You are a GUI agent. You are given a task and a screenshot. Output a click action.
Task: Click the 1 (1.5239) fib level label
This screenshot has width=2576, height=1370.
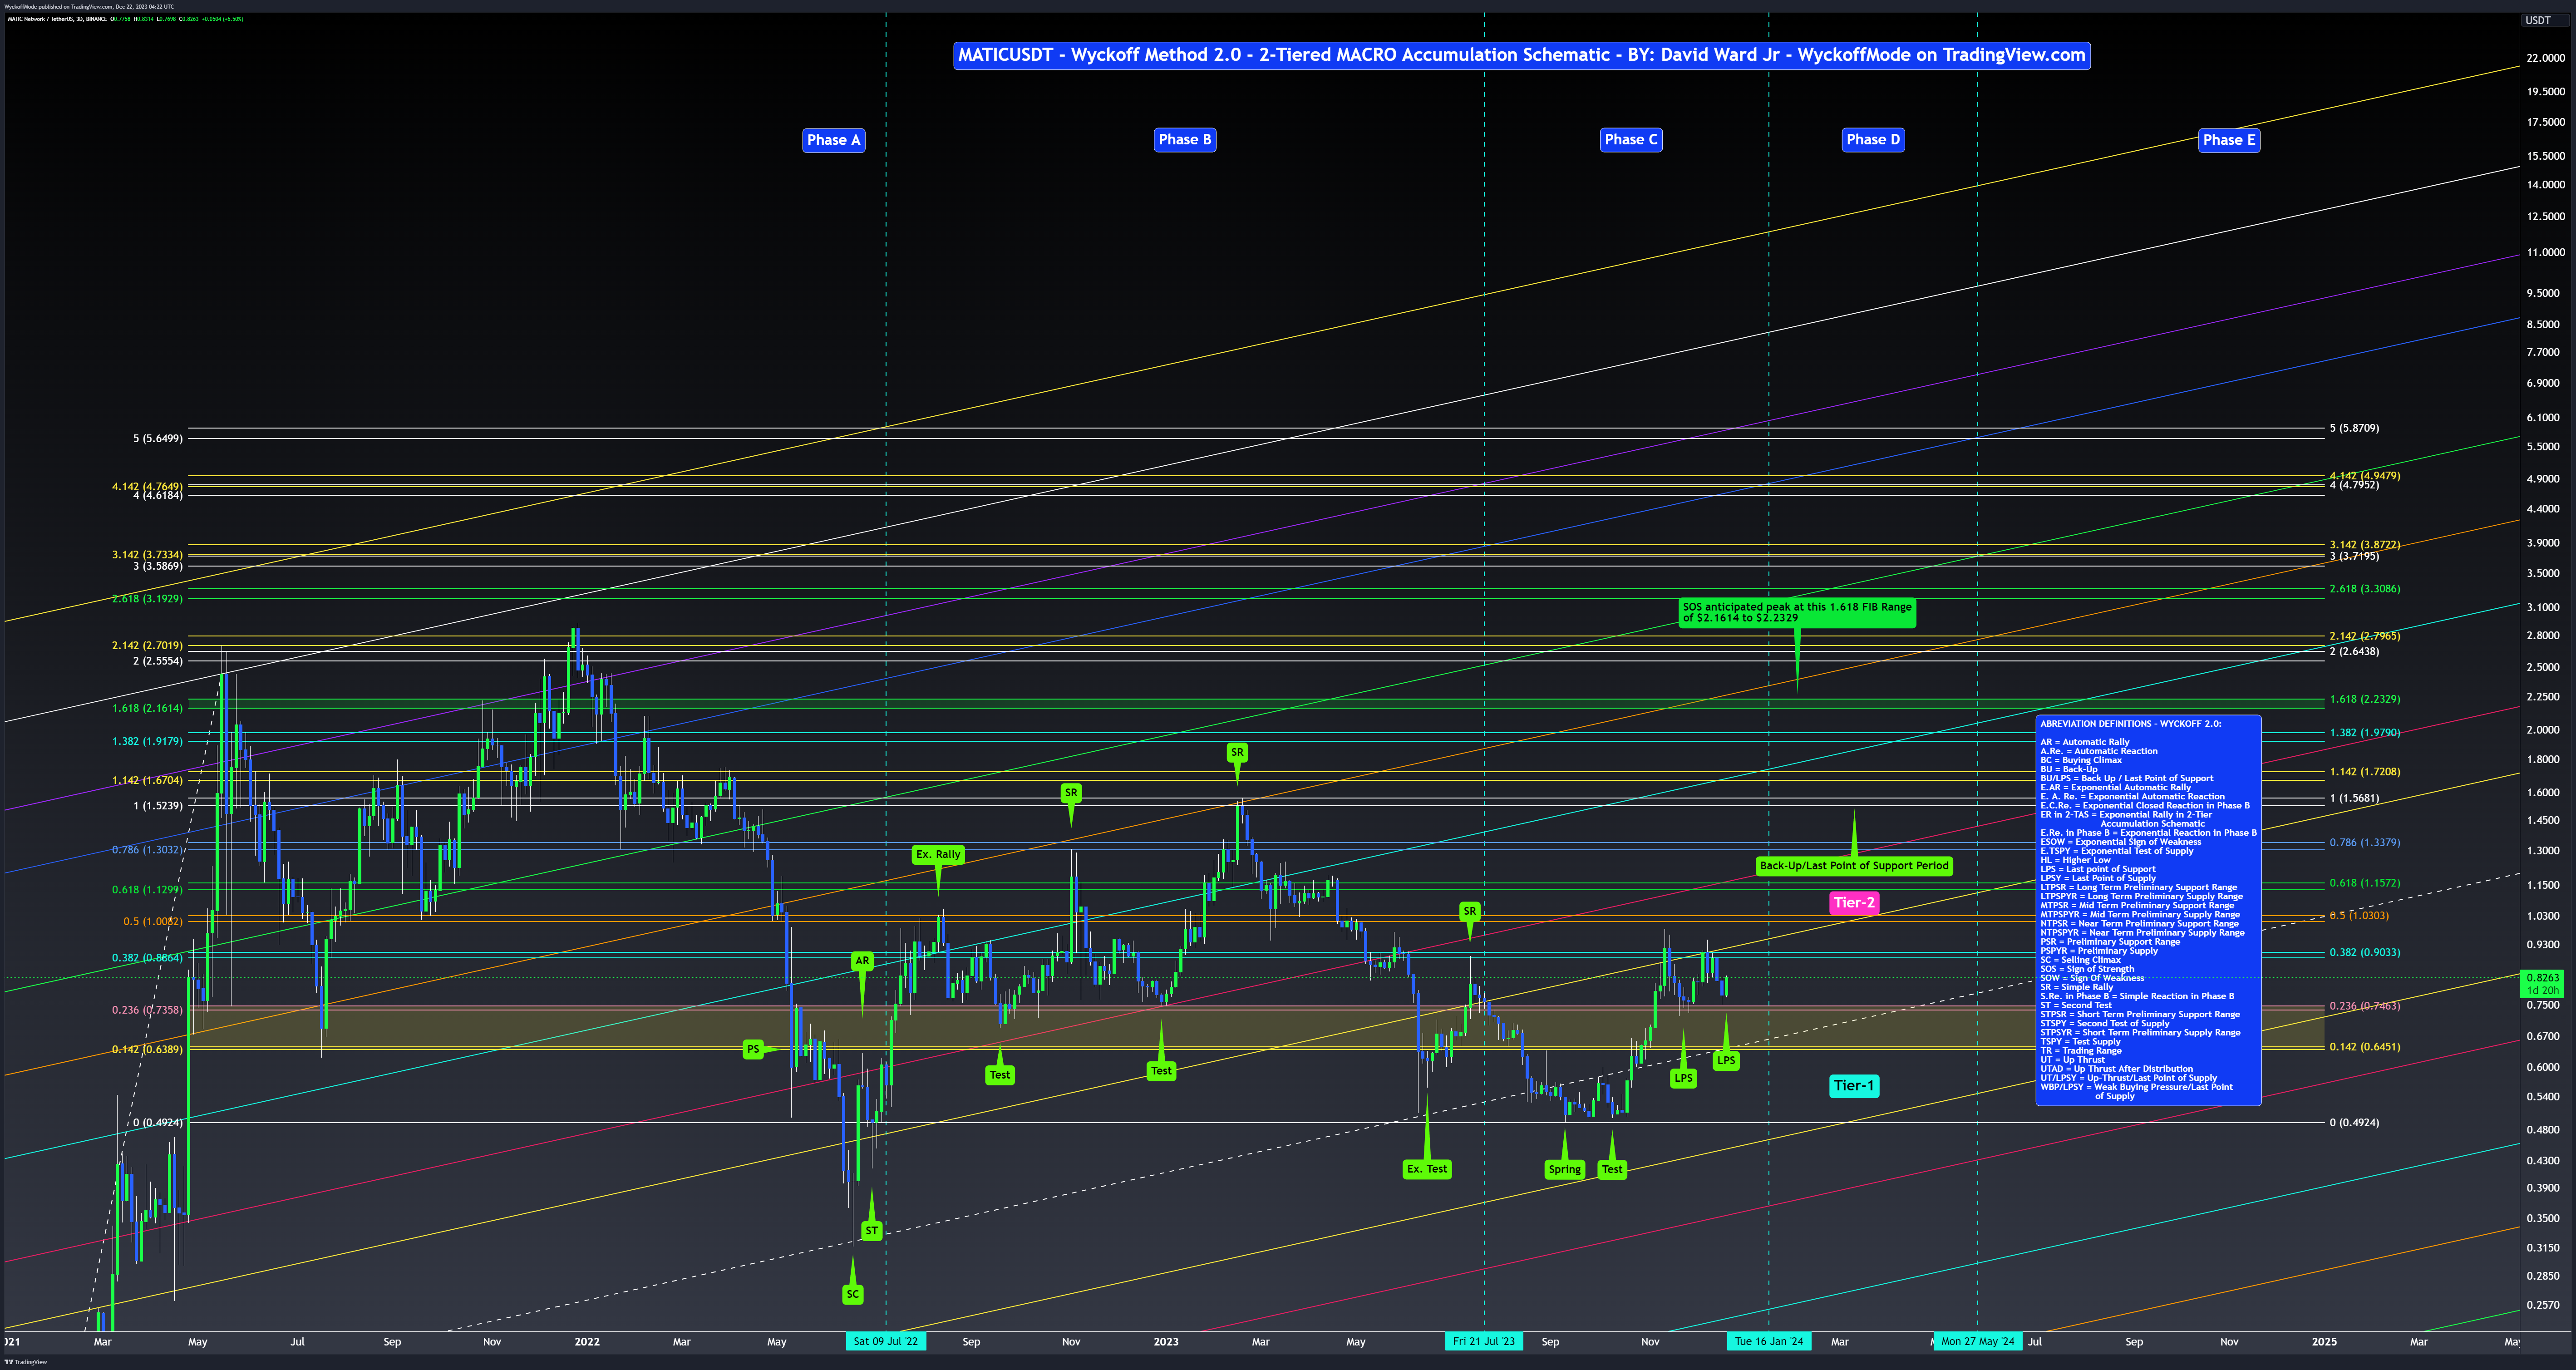(158, 806)
